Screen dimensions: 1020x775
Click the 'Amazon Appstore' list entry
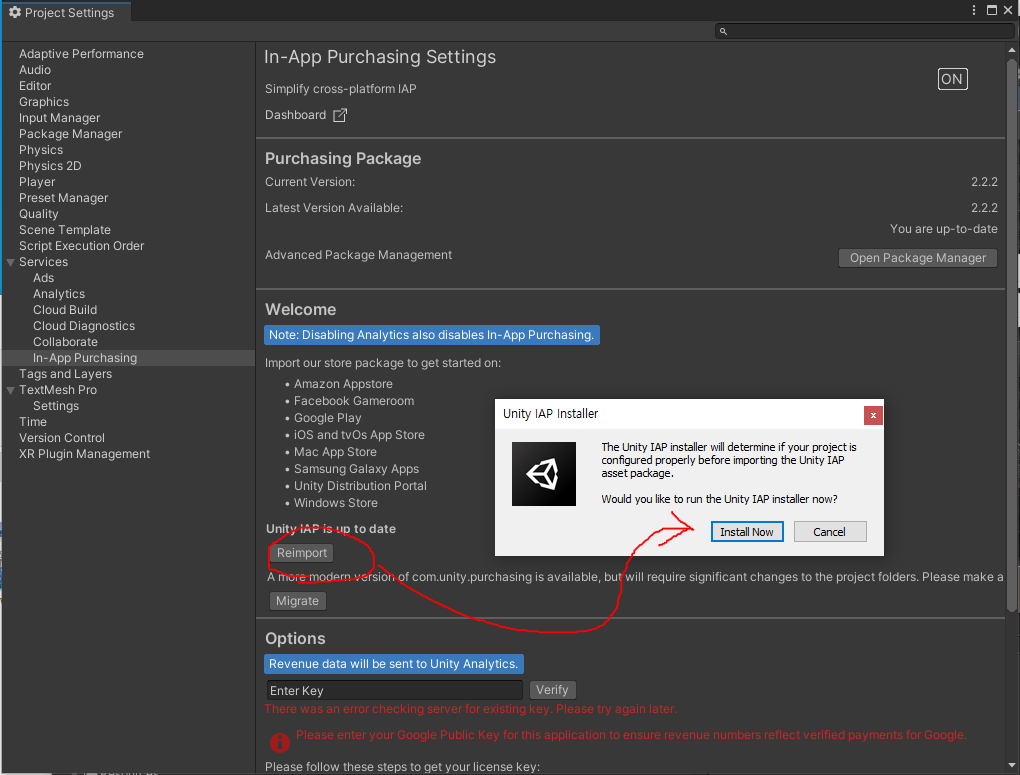343,384
